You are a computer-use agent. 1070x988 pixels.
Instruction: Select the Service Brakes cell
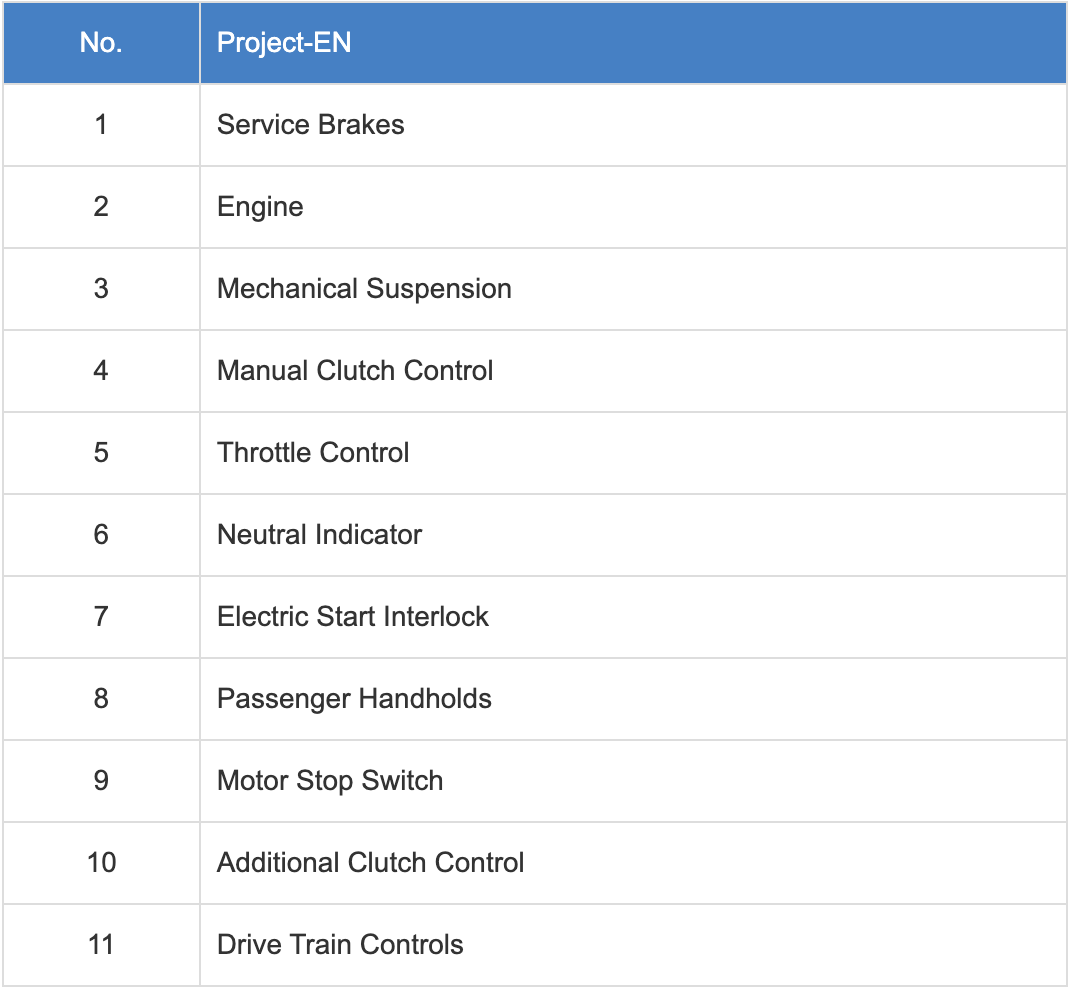point(633,125)
